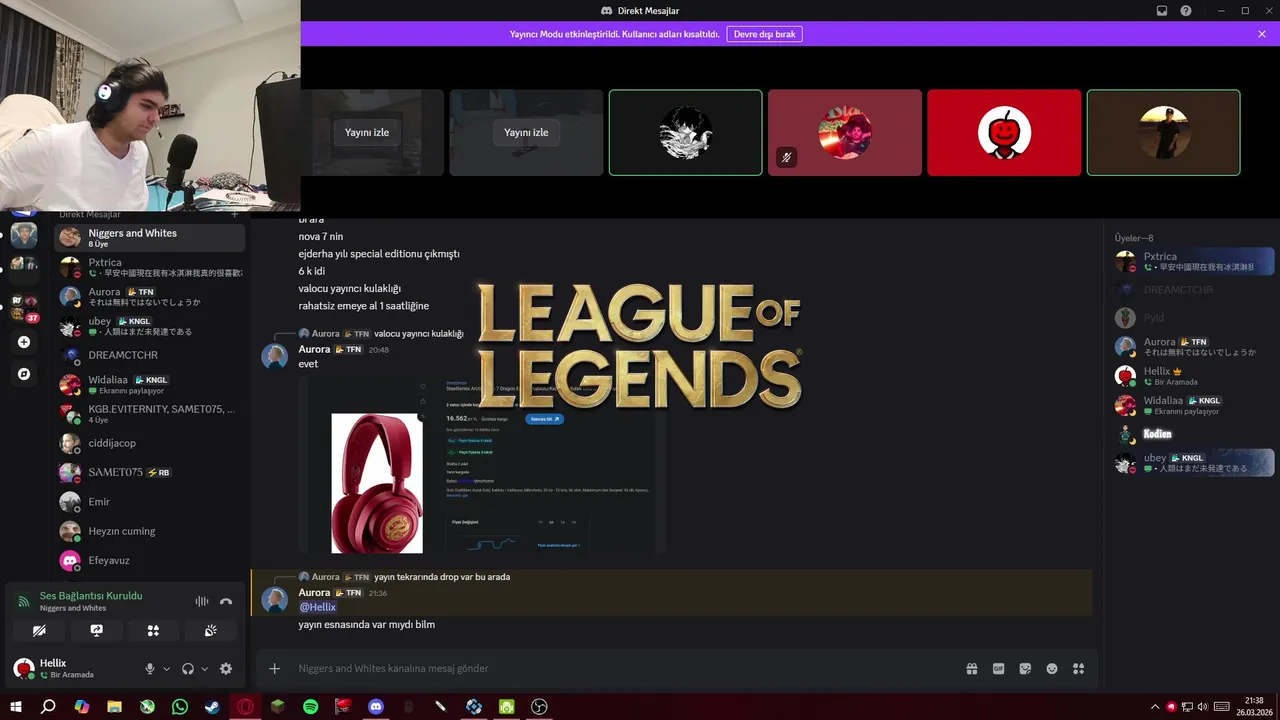1280x720 pixels.
Task: Open the inbox icon in title bar
Action: coord(1162,11)
